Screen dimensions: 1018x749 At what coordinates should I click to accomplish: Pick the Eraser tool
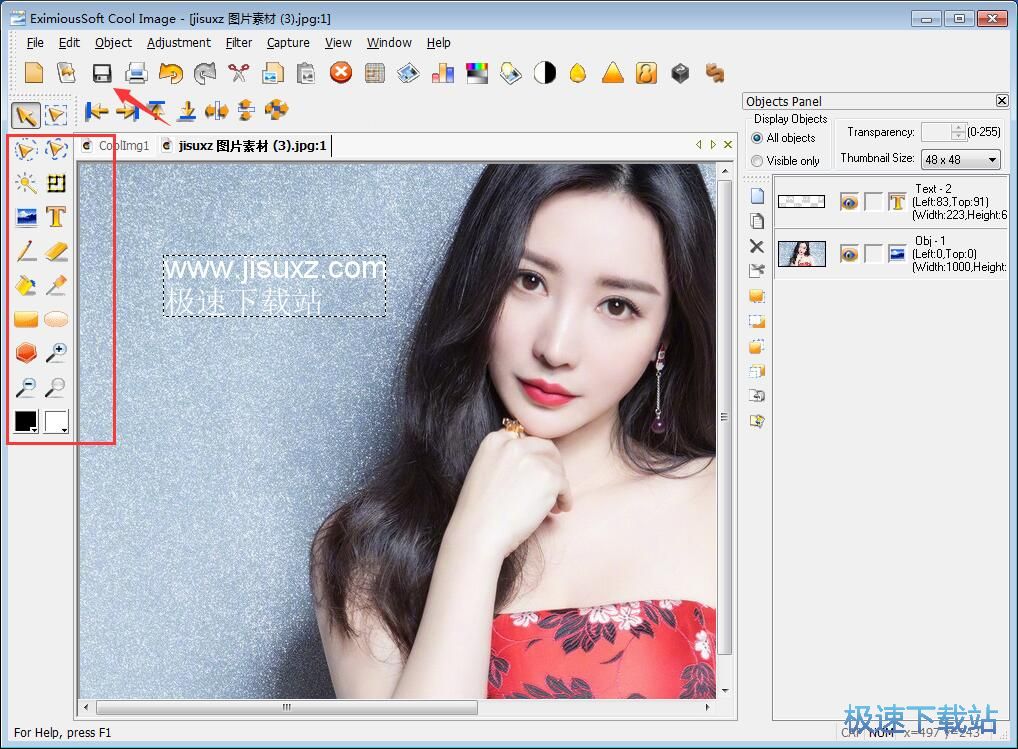click(x=56, y=251)
